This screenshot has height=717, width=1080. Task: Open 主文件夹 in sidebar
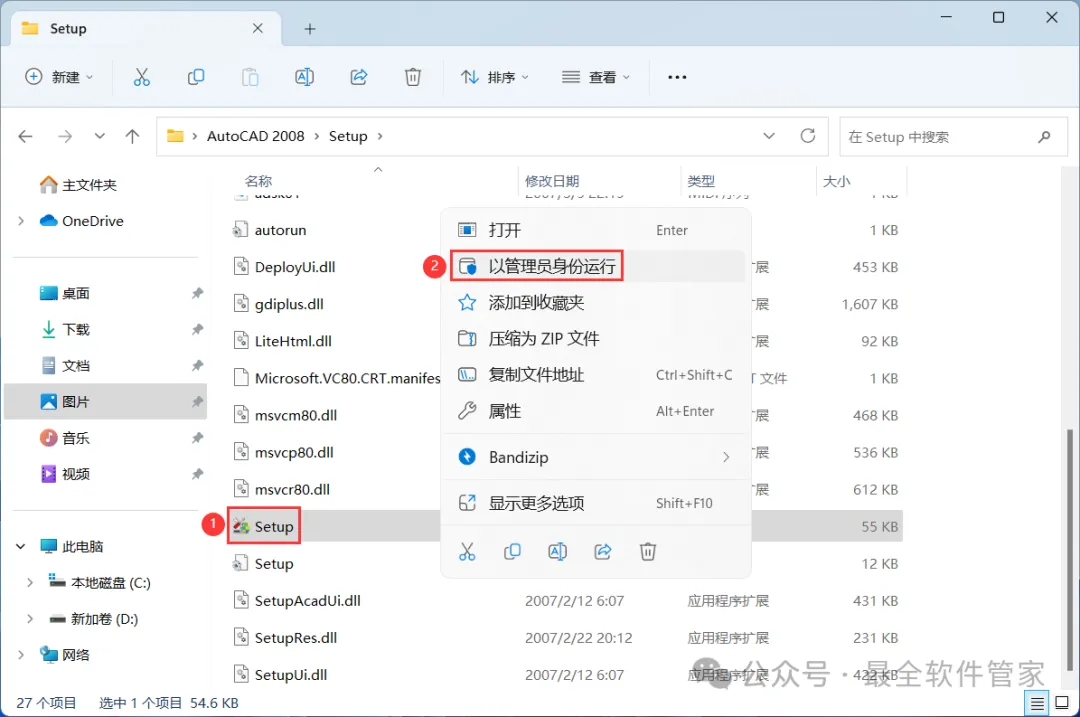(79, 185)
